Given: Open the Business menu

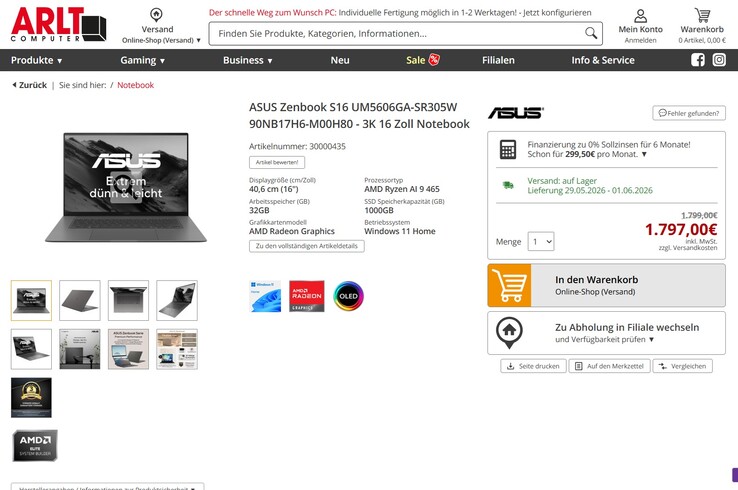Looking at the screenshot, I should (x=248, y=60).
